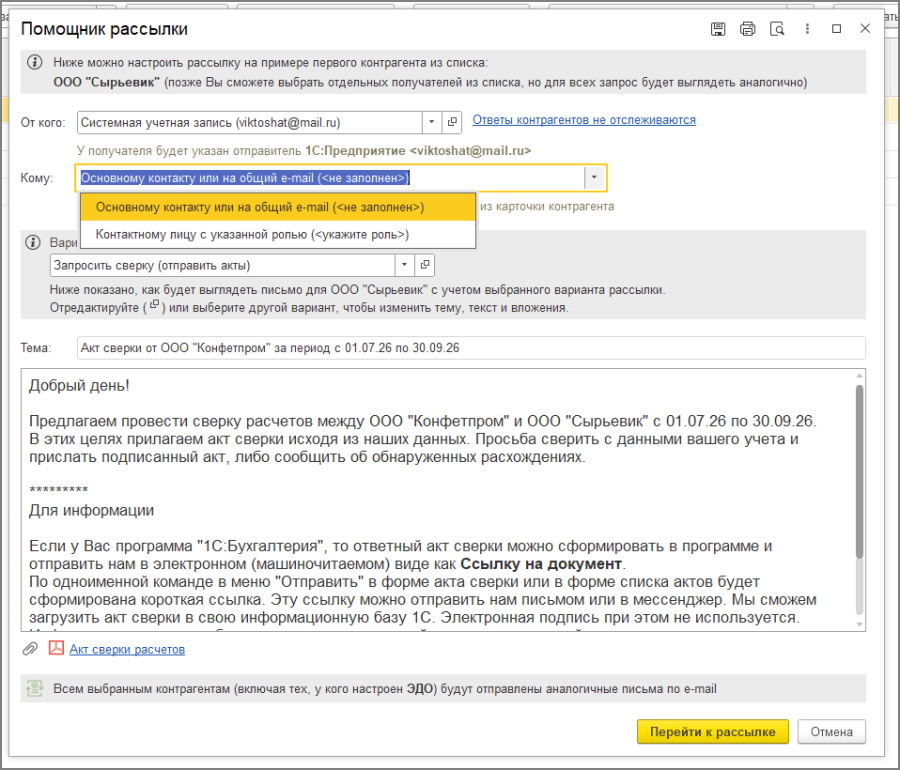Click the edit icon beside mailing variant field
This screenshot has width=900, height=770.
tap(425, 265)
